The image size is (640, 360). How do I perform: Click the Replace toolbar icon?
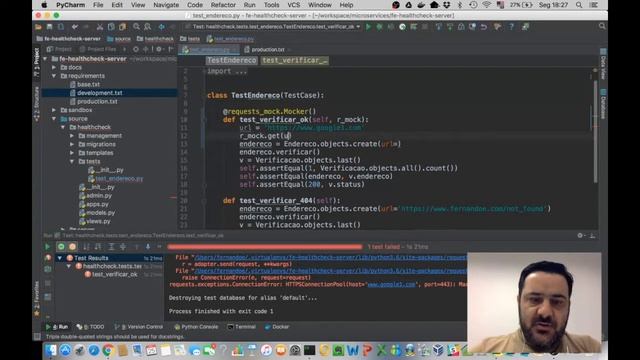147,27
